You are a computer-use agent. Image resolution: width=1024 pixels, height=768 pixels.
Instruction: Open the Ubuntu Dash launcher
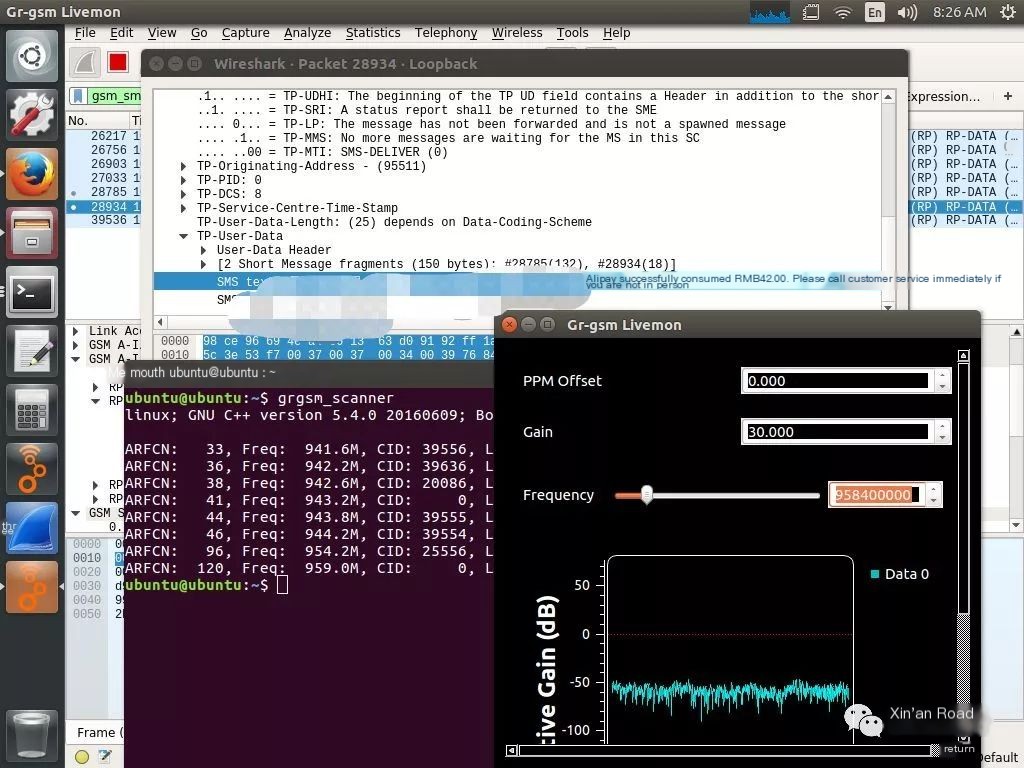[x=31, y=56]
